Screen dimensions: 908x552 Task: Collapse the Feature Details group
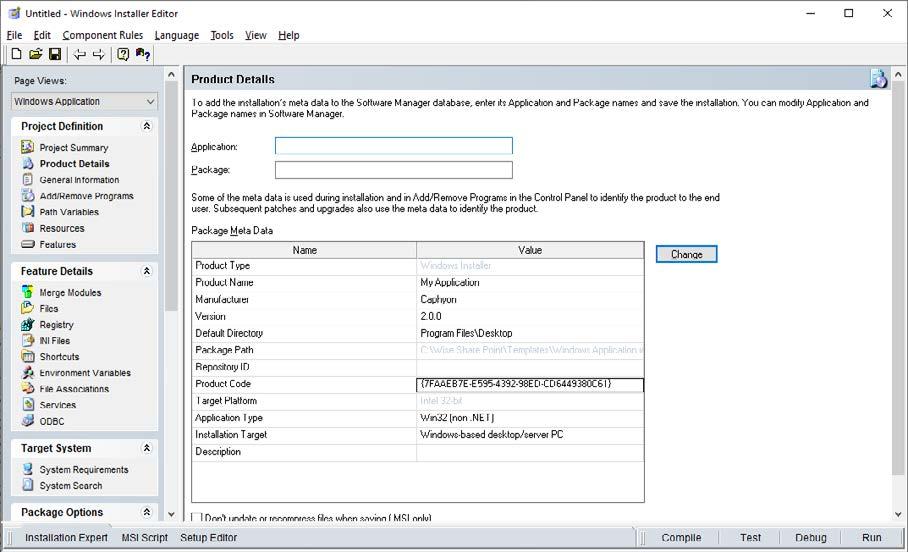147,270
